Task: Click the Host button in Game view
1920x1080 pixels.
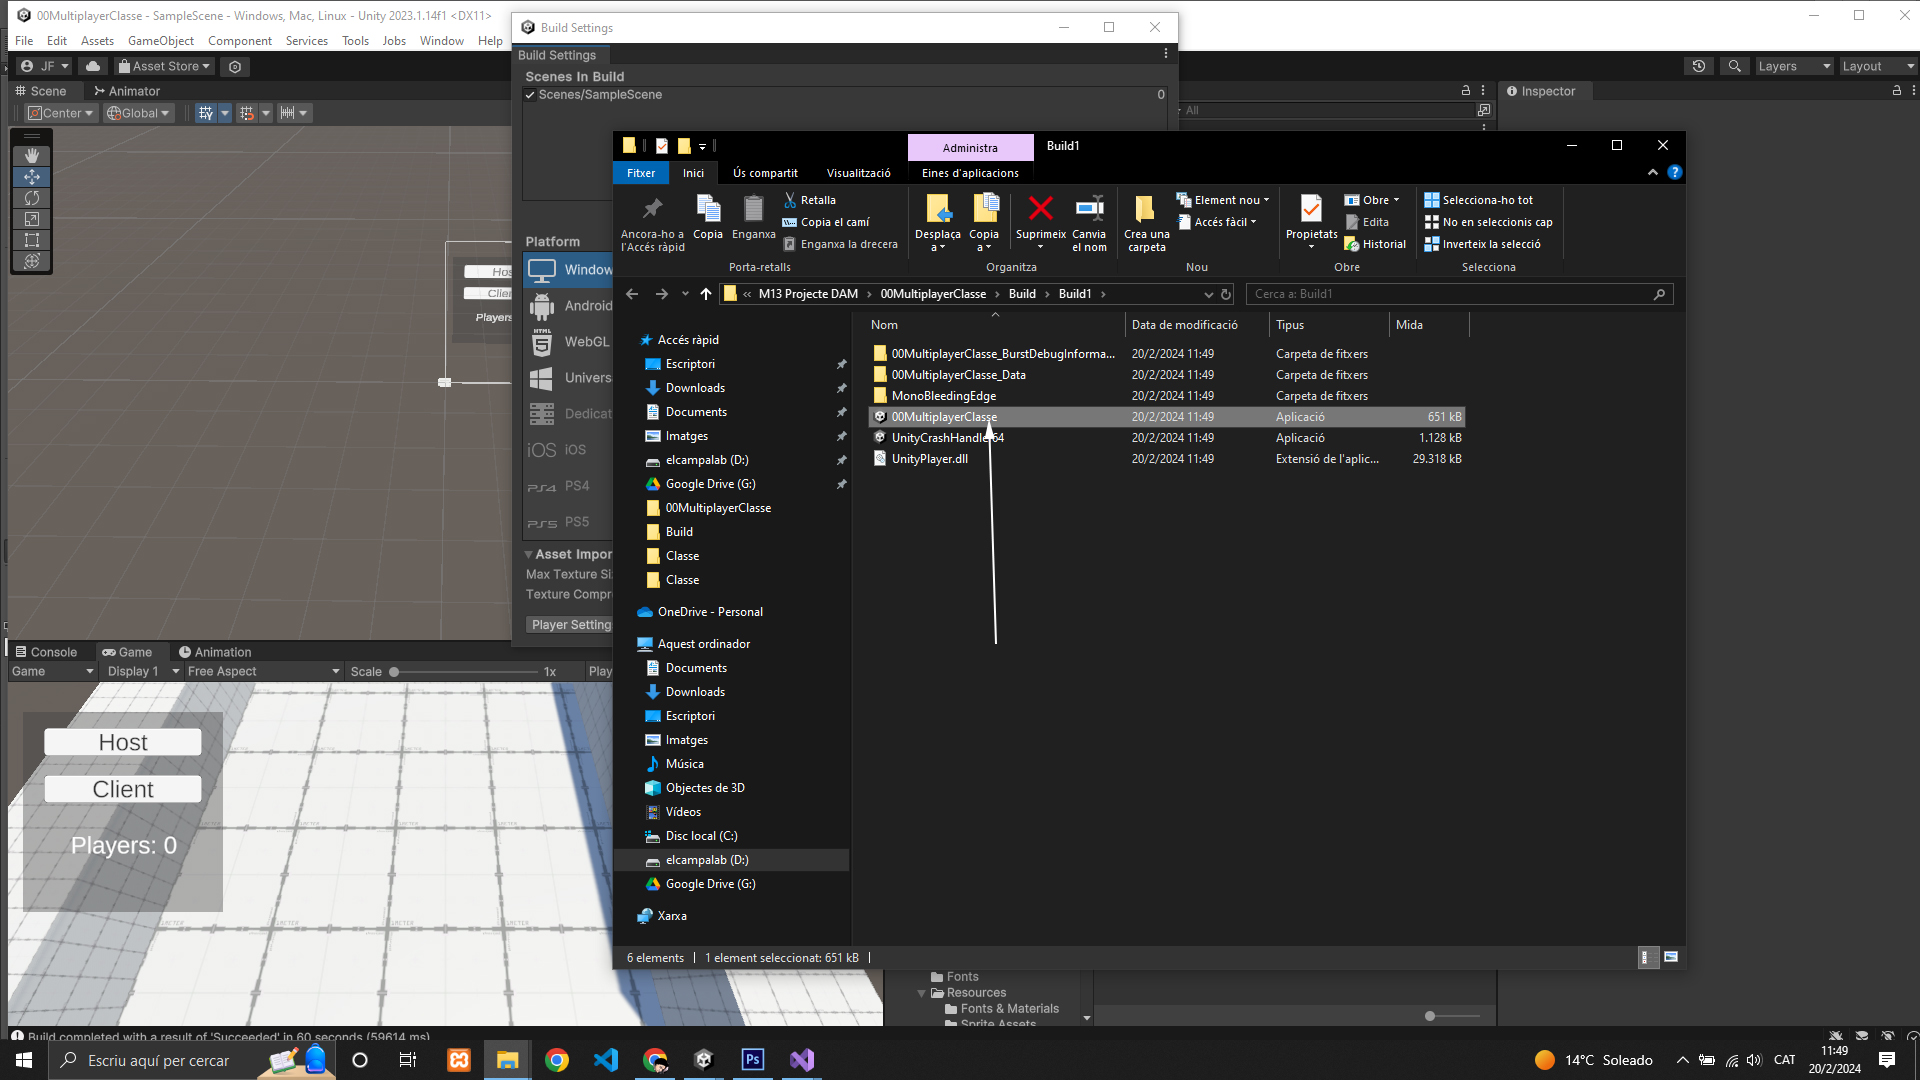Action: tap(123, 742)
